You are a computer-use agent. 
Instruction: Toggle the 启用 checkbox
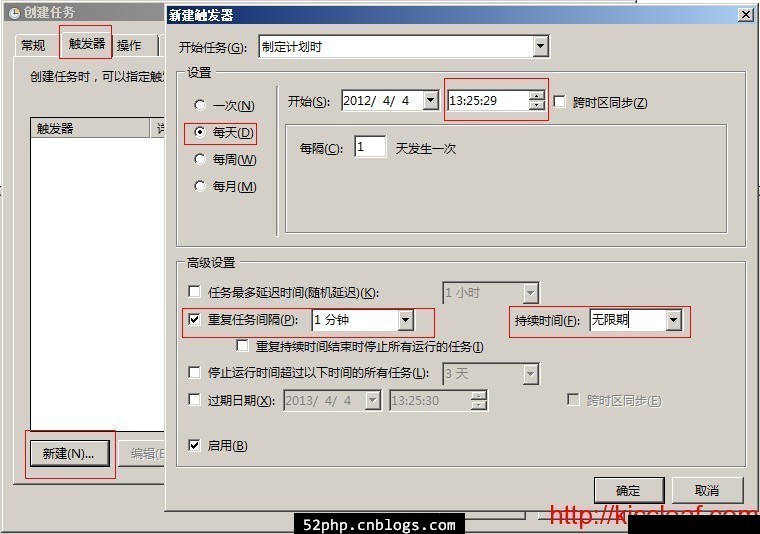(x=195, y=445)
